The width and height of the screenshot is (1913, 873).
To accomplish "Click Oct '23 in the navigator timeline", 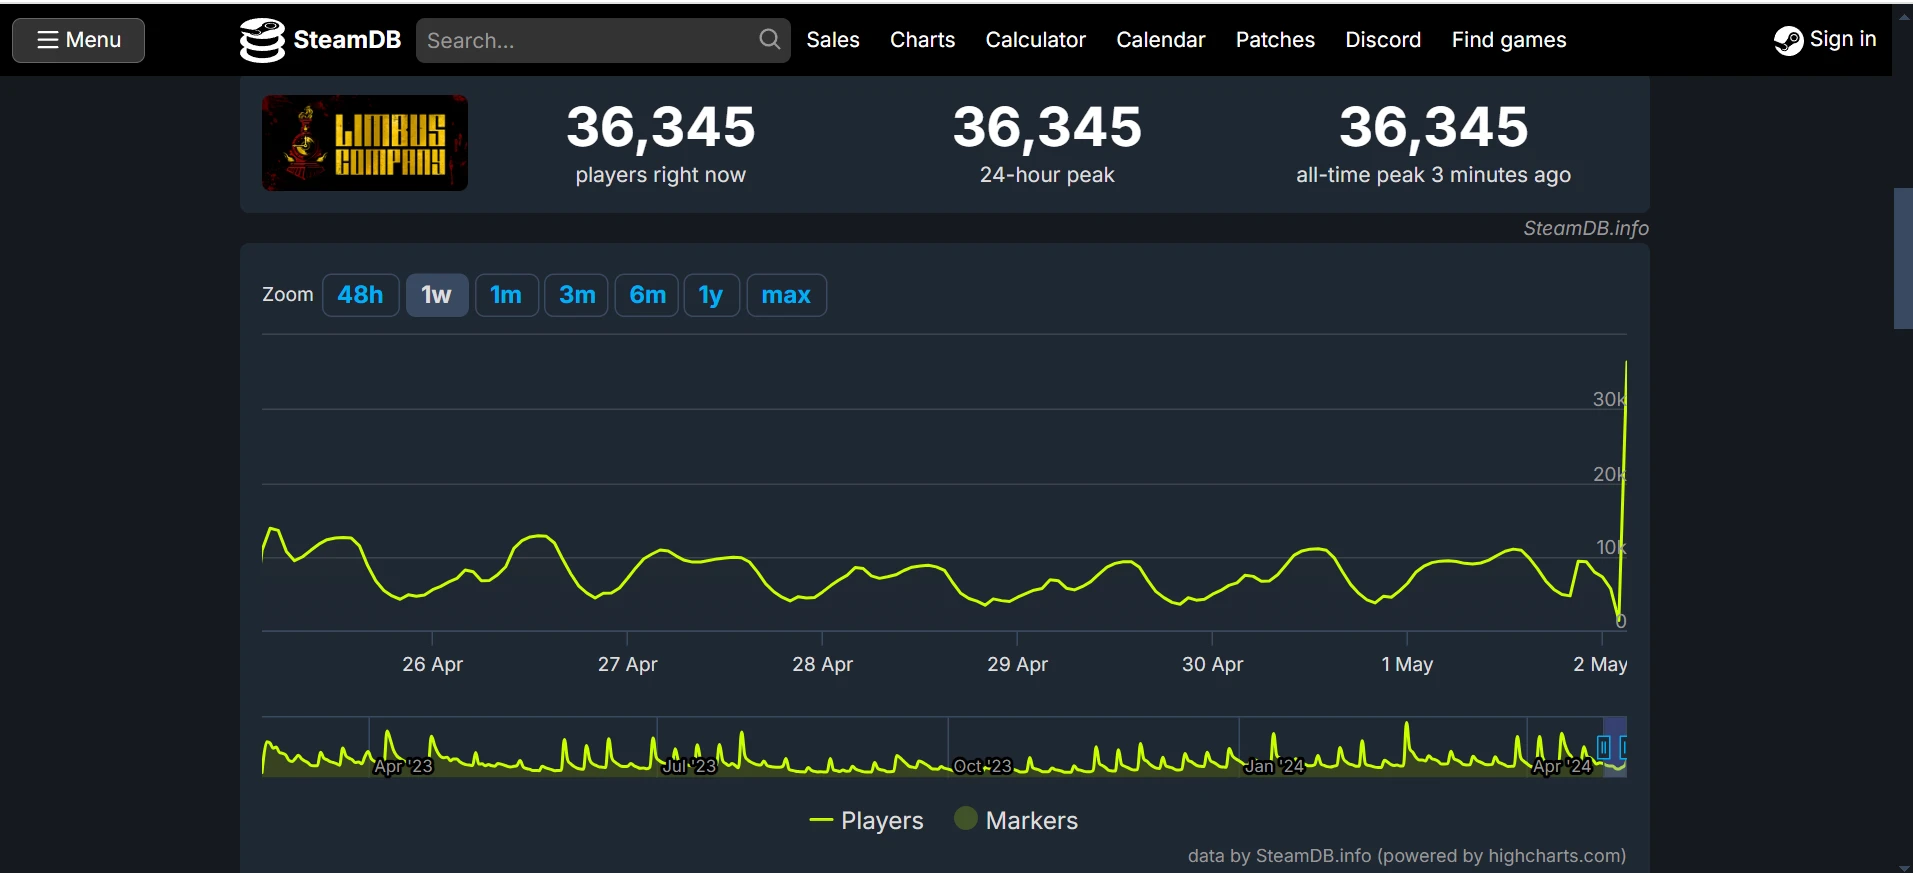I will pos(982,766).
